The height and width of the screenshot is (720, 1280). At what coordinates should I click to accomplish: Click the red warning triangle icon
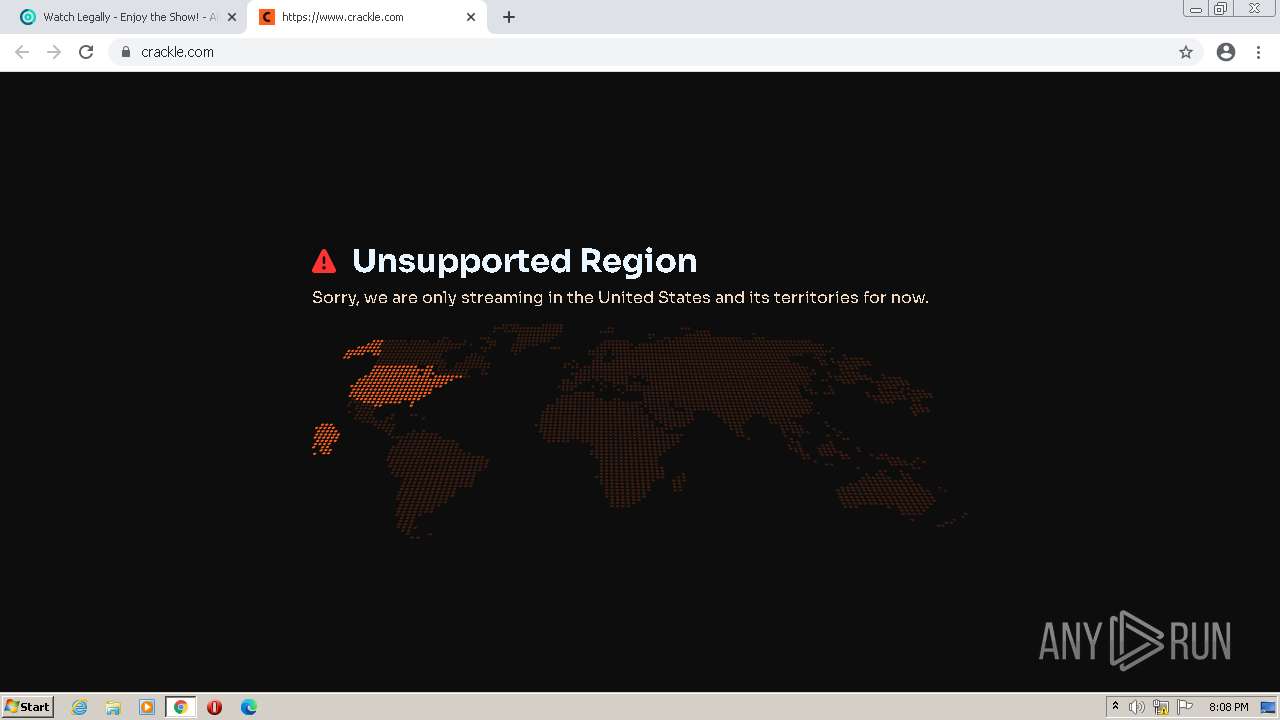(324, 261)
